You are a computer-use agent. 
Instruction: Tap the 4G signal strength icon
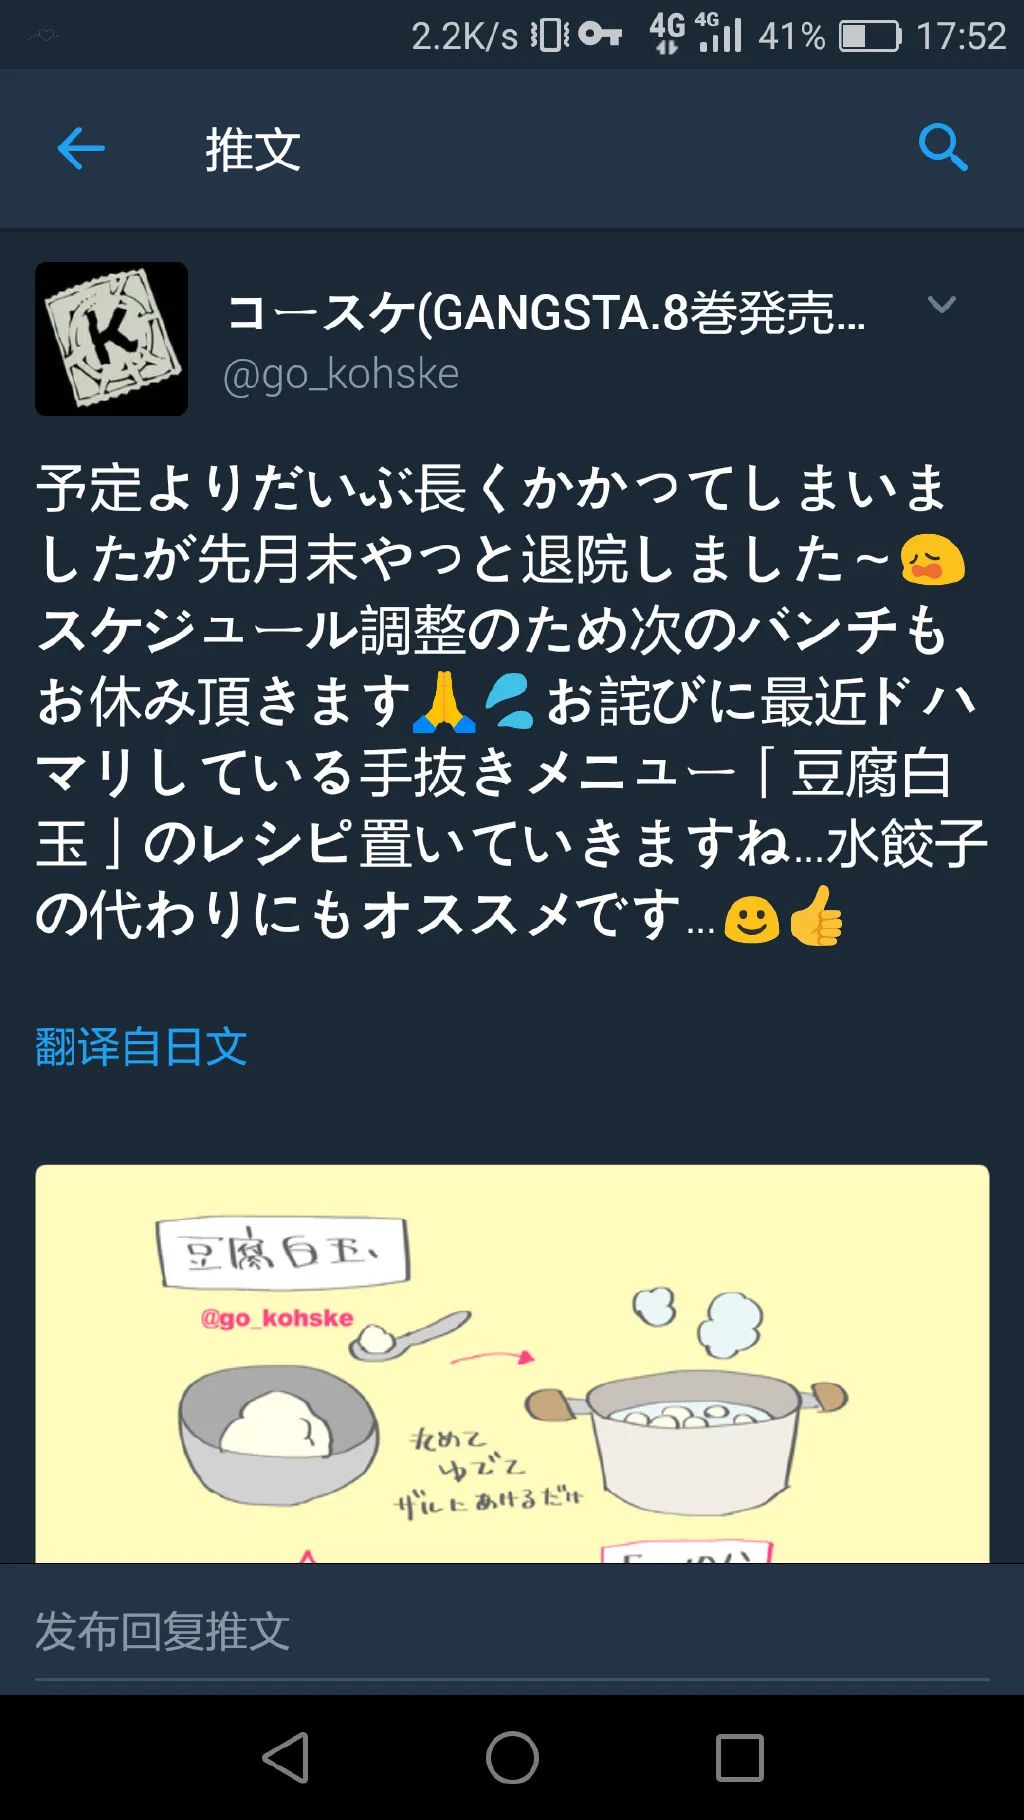pos(719,33)
